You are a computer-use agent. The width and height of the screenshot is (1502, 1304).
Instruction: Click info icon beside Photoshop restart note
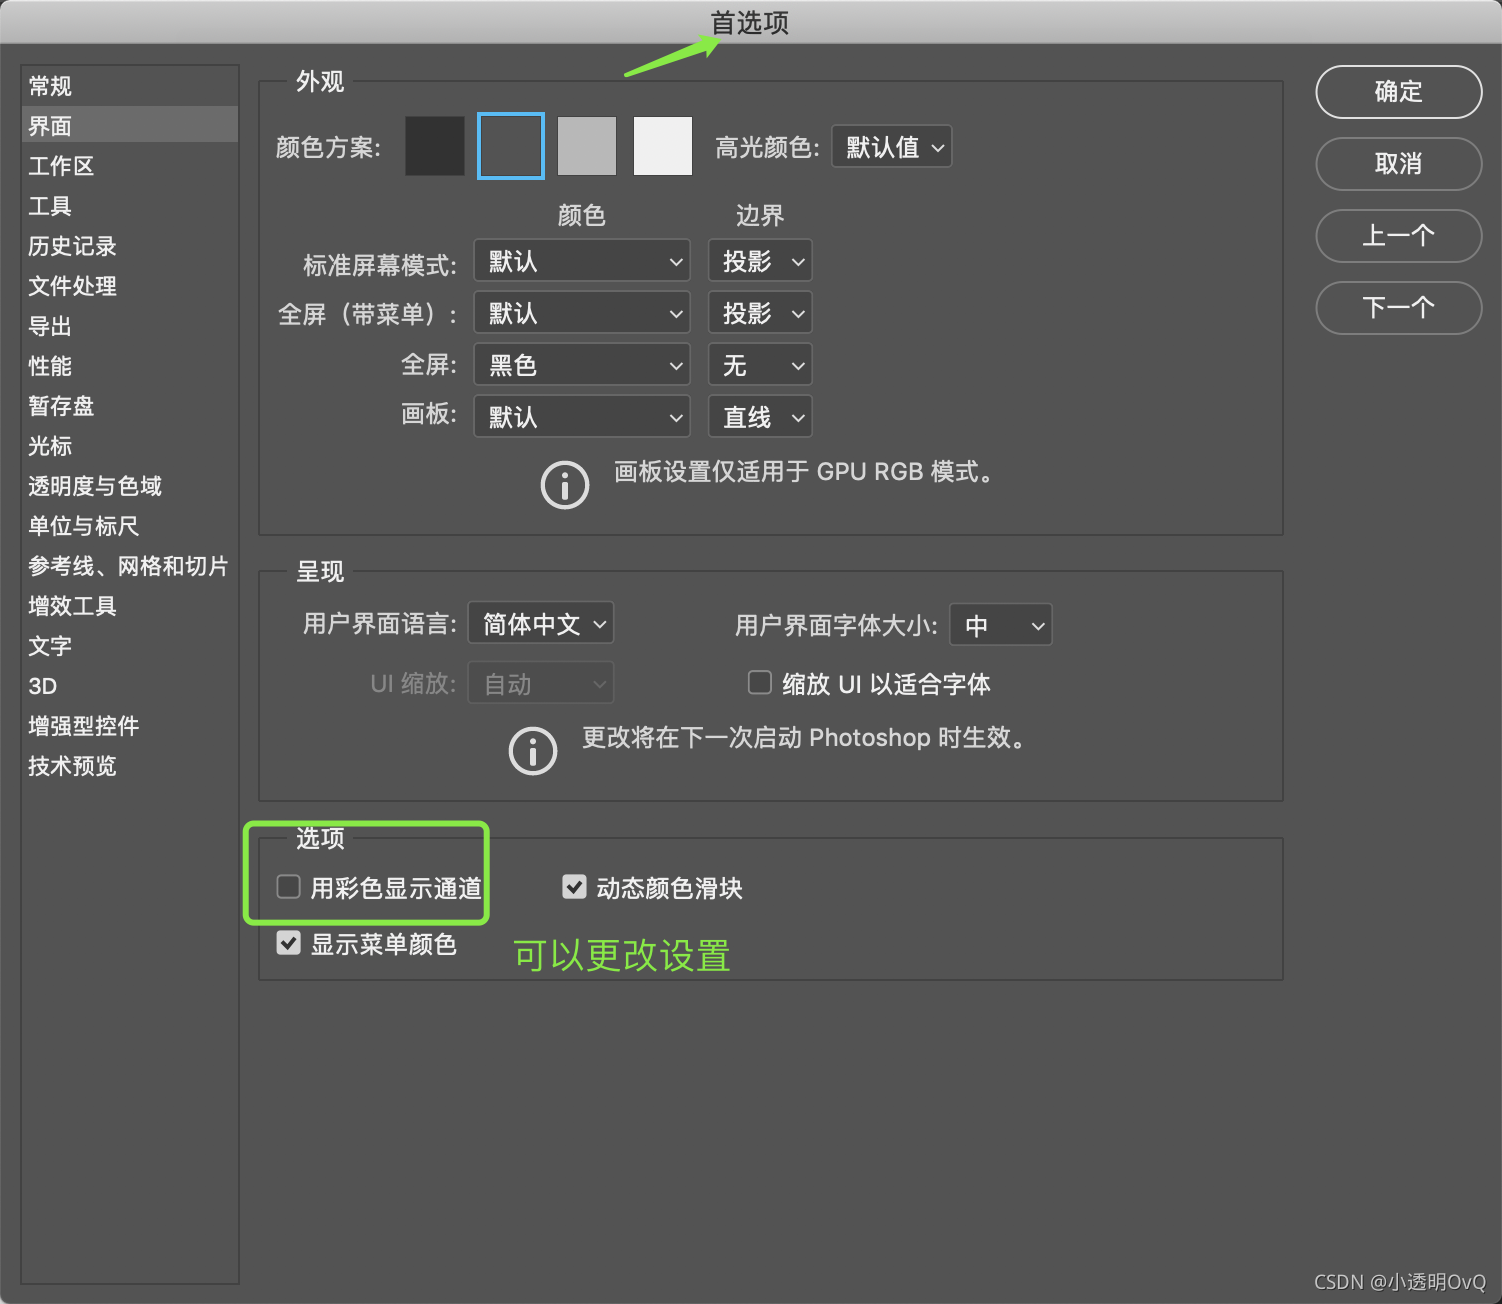point(533,751)
